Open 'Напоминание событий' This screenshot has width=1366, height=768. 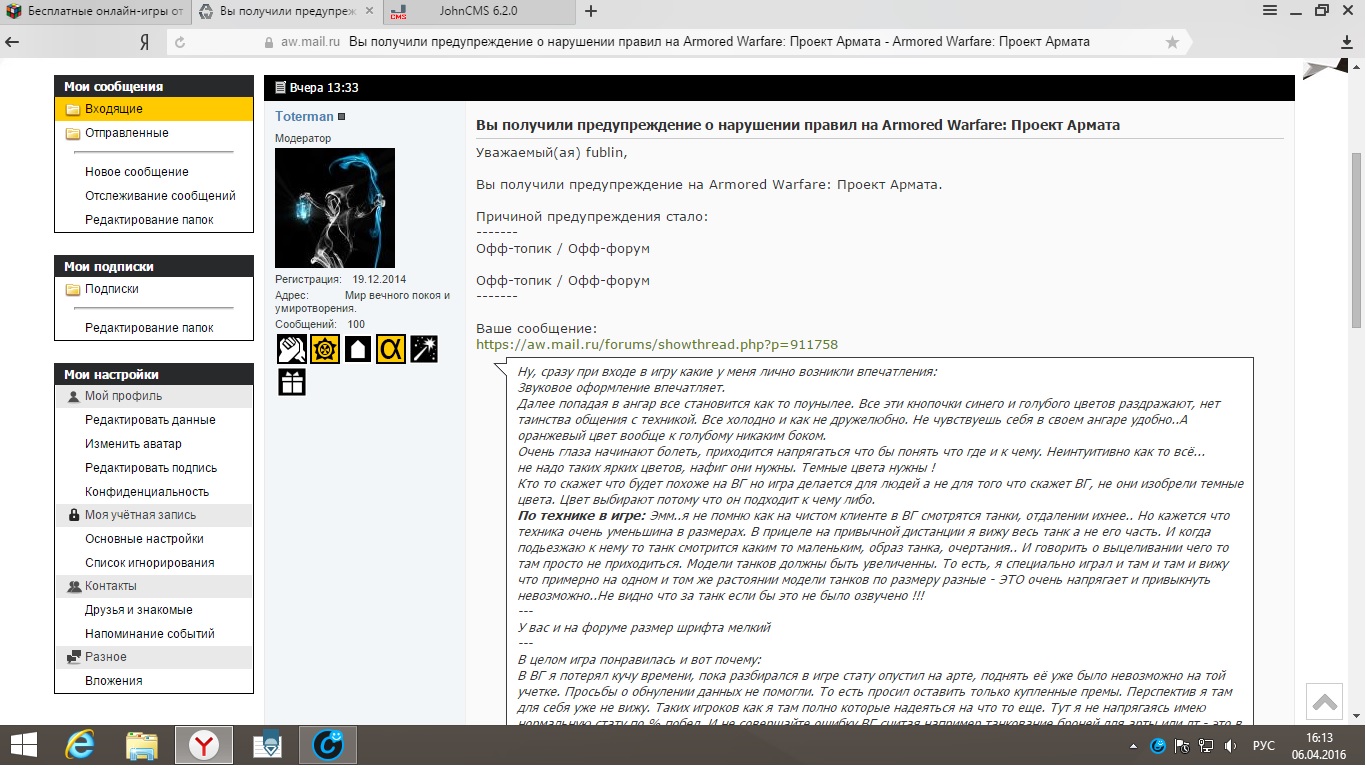(149, 634)
